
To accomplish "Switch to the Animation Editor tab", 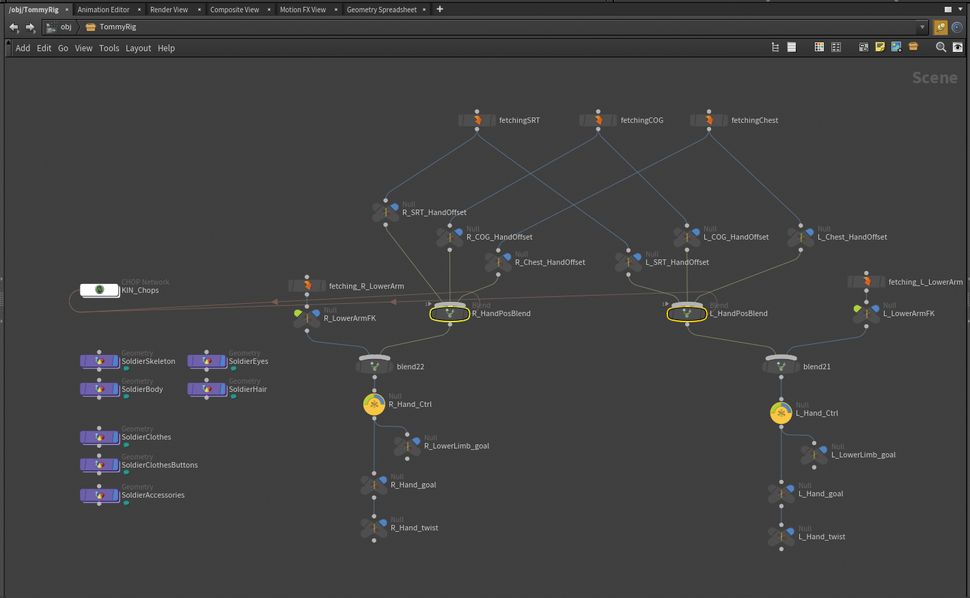I will pos(106,9).
